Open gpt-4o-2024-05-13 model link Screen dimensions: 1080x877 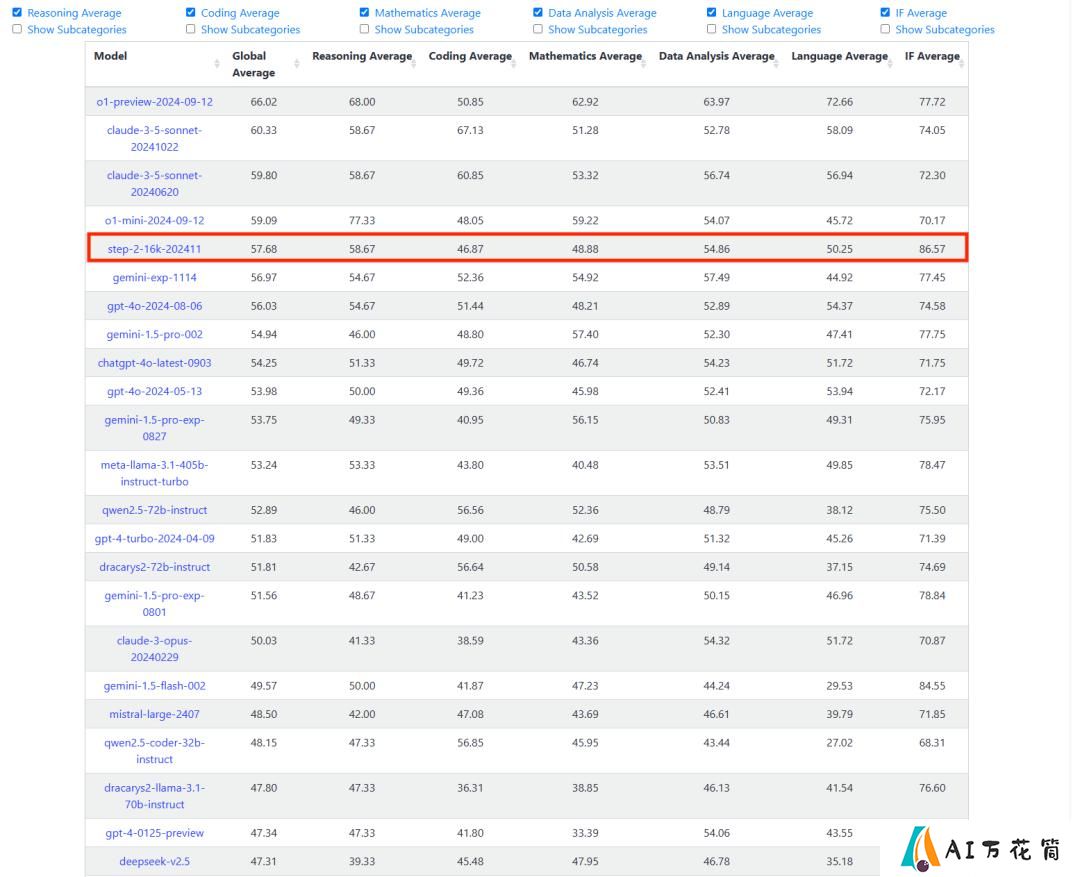pyautogui.click(x=154, y=391)
